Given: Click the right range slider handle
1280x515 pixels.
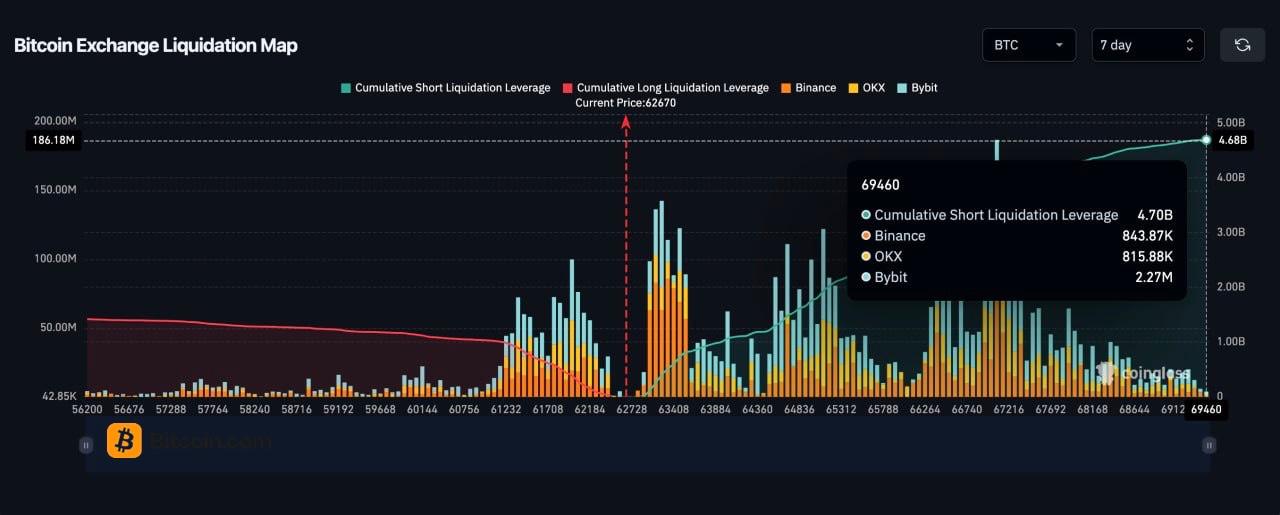Looking at the screenshot, I should (x=1209, y=445).
